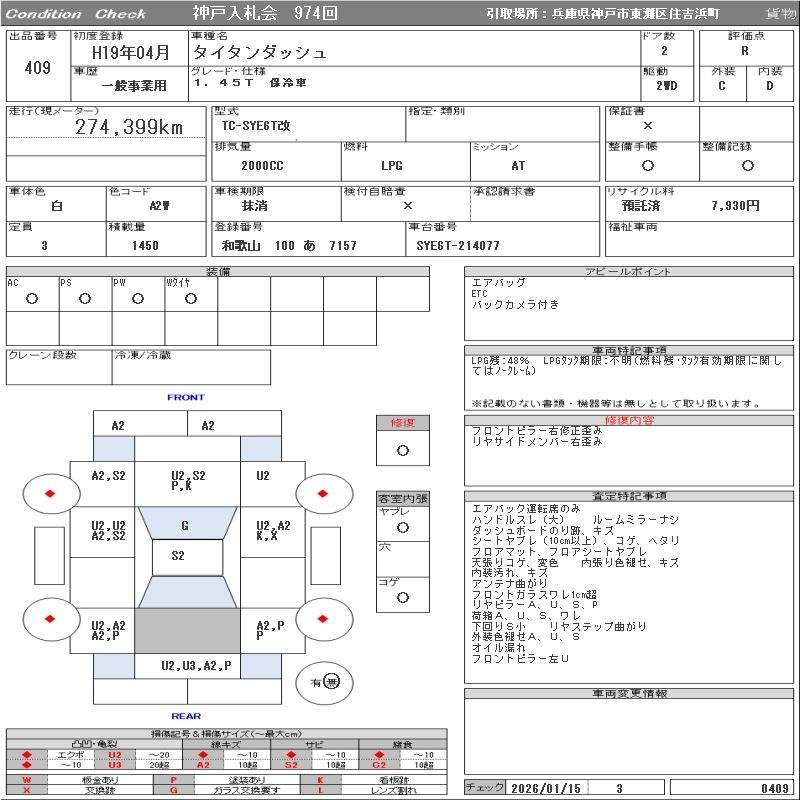The width and height of the screenshot is (800, 800).
Task: Select the rear-left wheel red diamond marker
Action: 49,619
